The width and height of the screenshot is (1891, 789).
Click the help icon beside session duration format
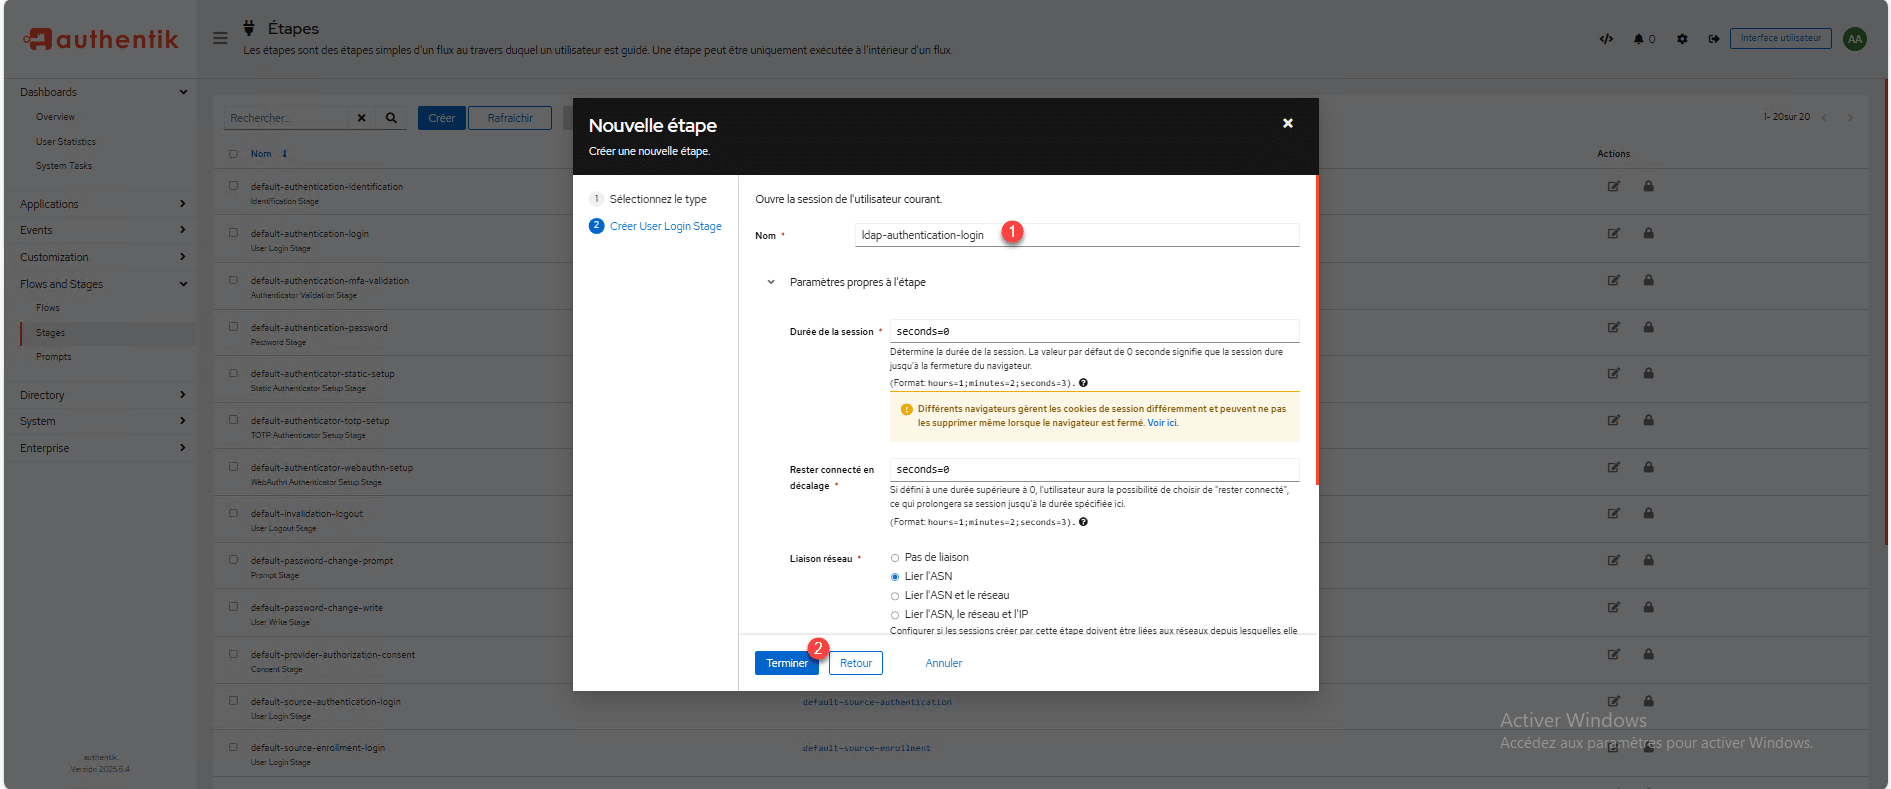[x=1083, y=383]
